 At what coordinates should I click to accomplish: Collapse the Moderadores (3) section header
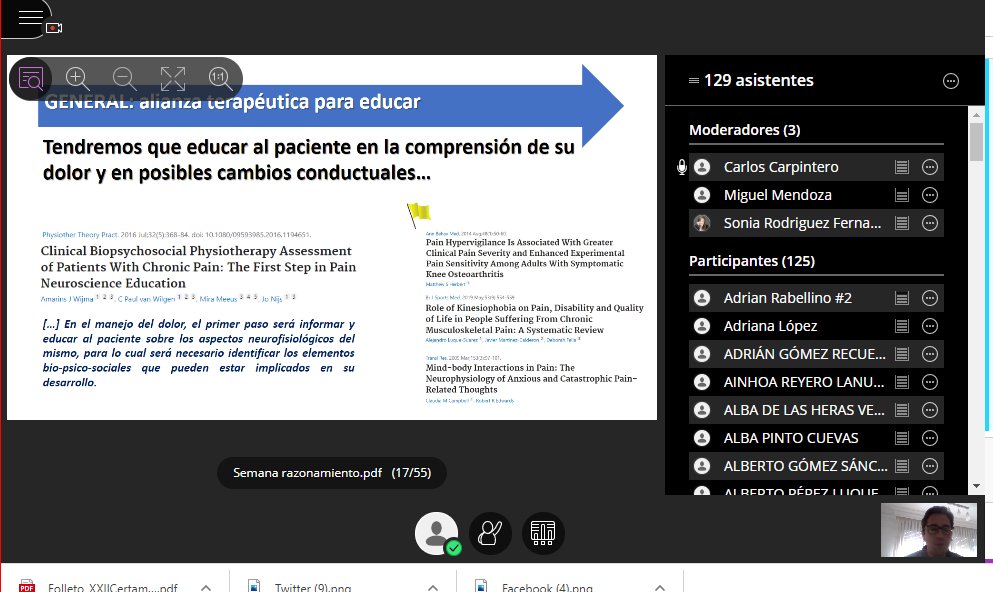coord(745,130)
